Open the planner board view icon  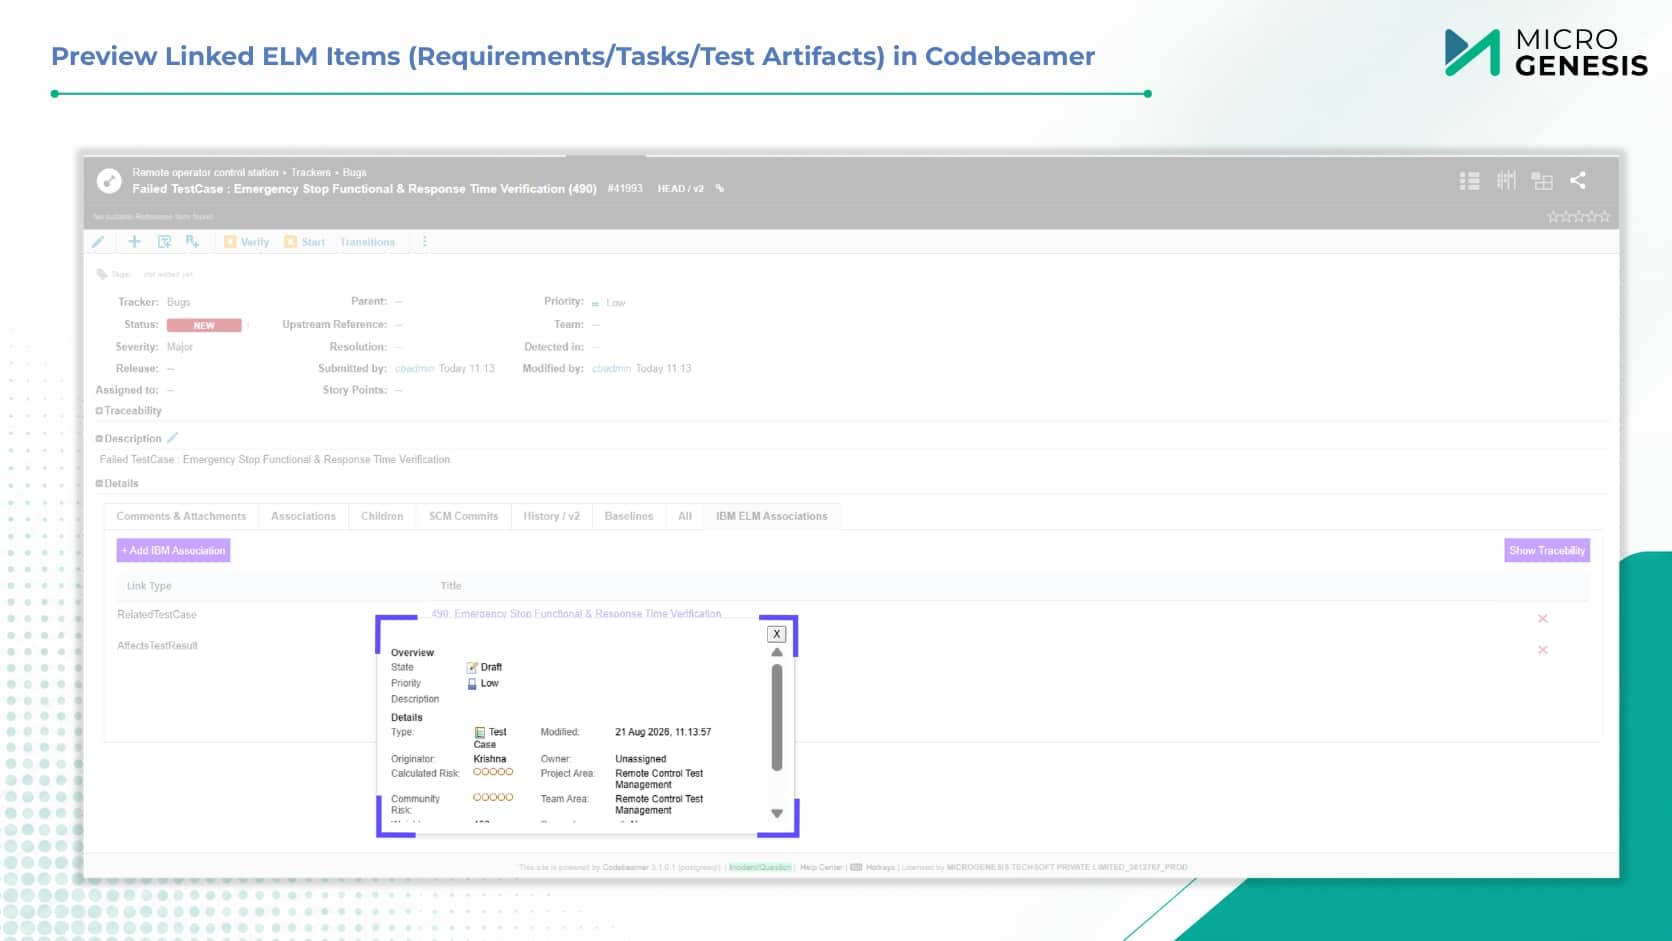(x=1506, y=180)
